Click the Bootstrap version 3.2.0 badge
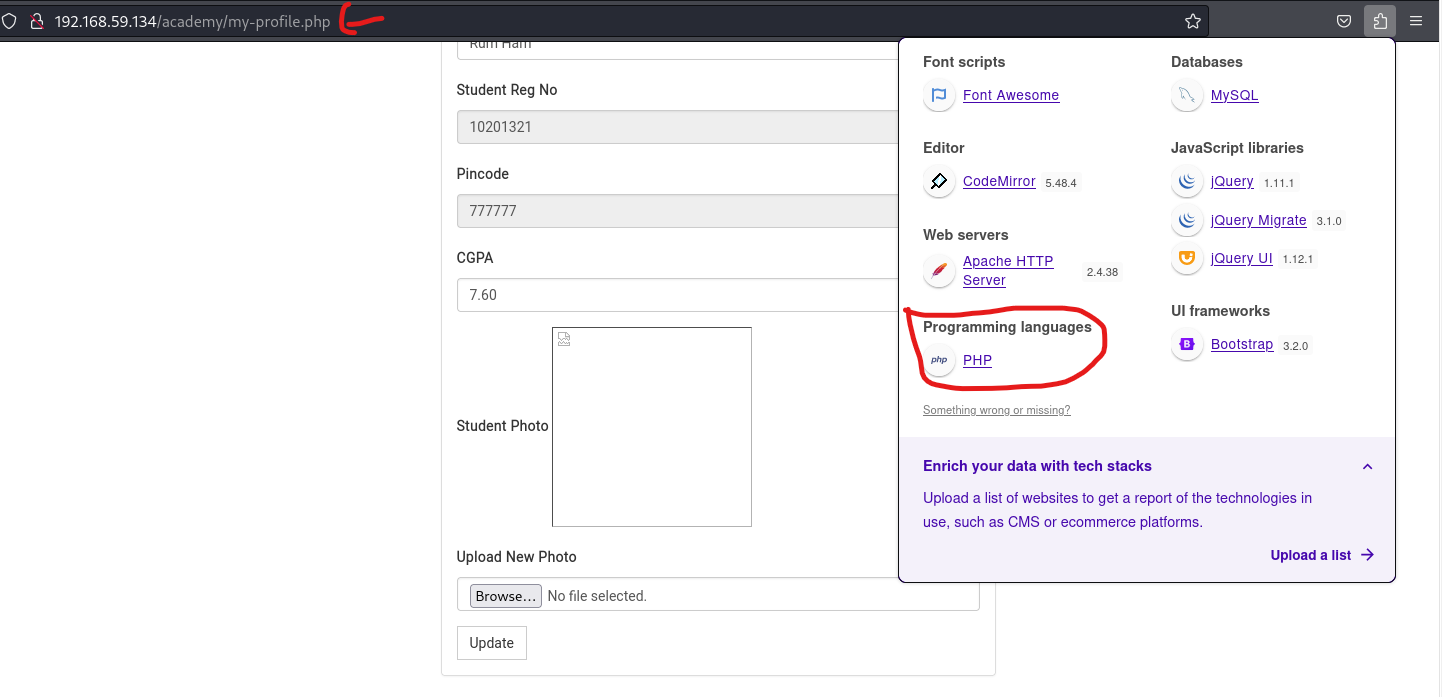Image resolution: width=1442 pixels, height=697 pixels. coord(1295,346)
